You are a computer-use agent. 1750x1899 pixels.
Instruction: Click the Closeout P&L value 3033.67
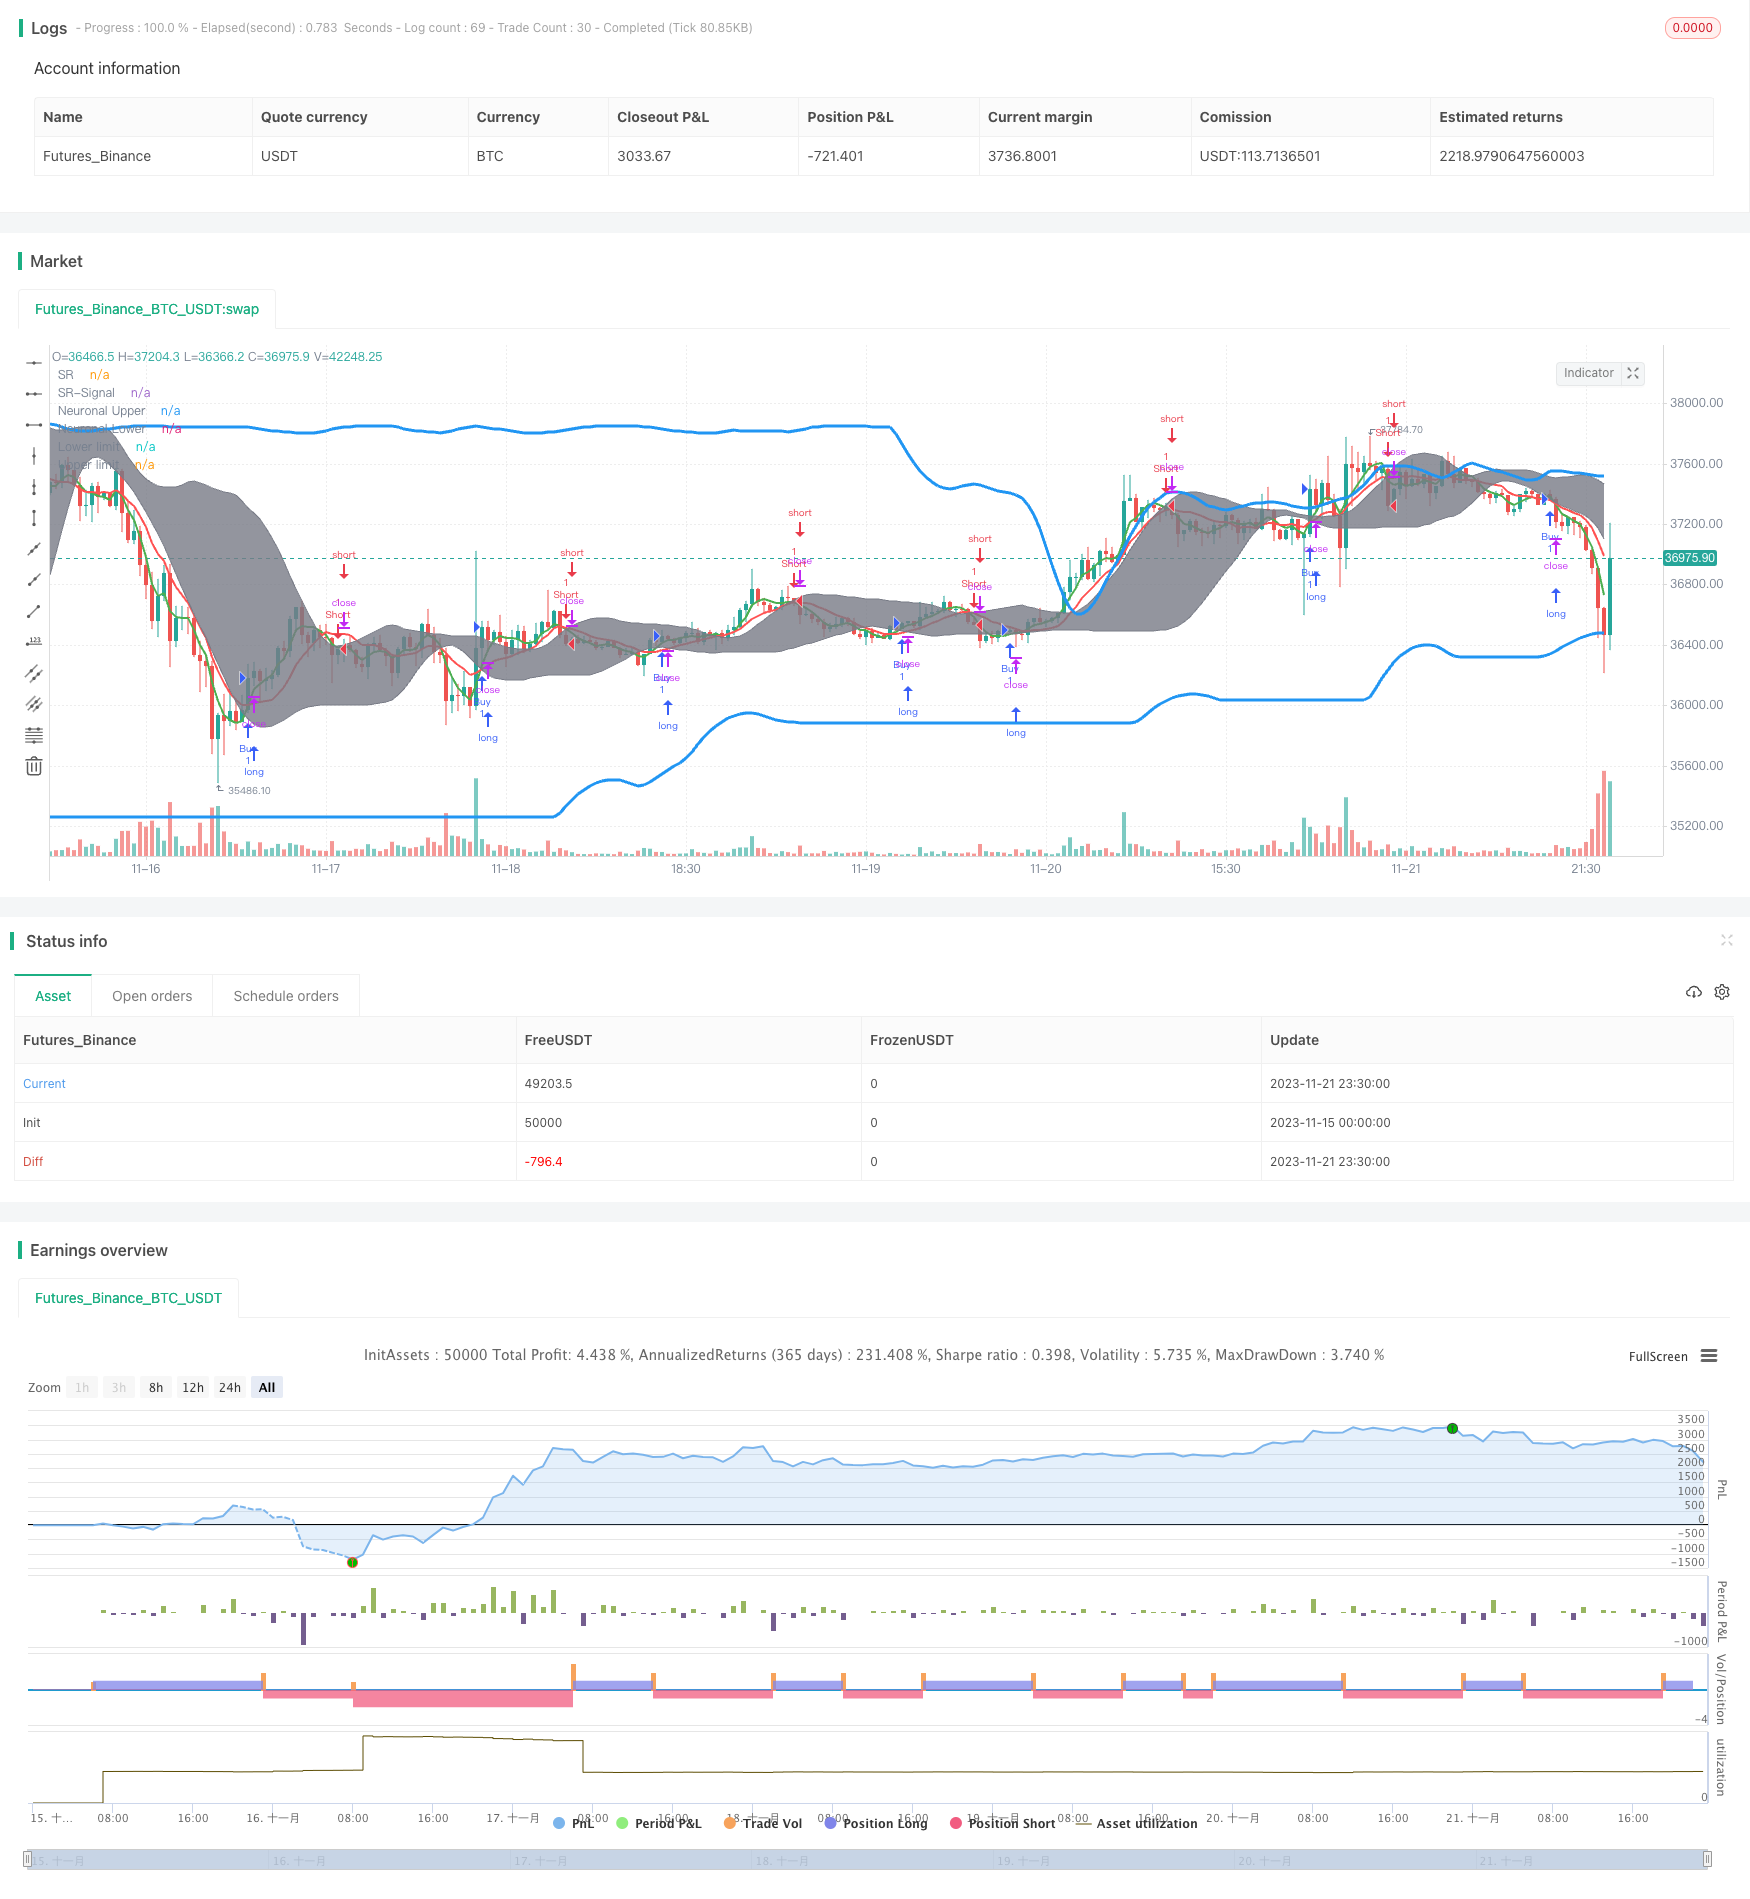(x=644, y=156)
